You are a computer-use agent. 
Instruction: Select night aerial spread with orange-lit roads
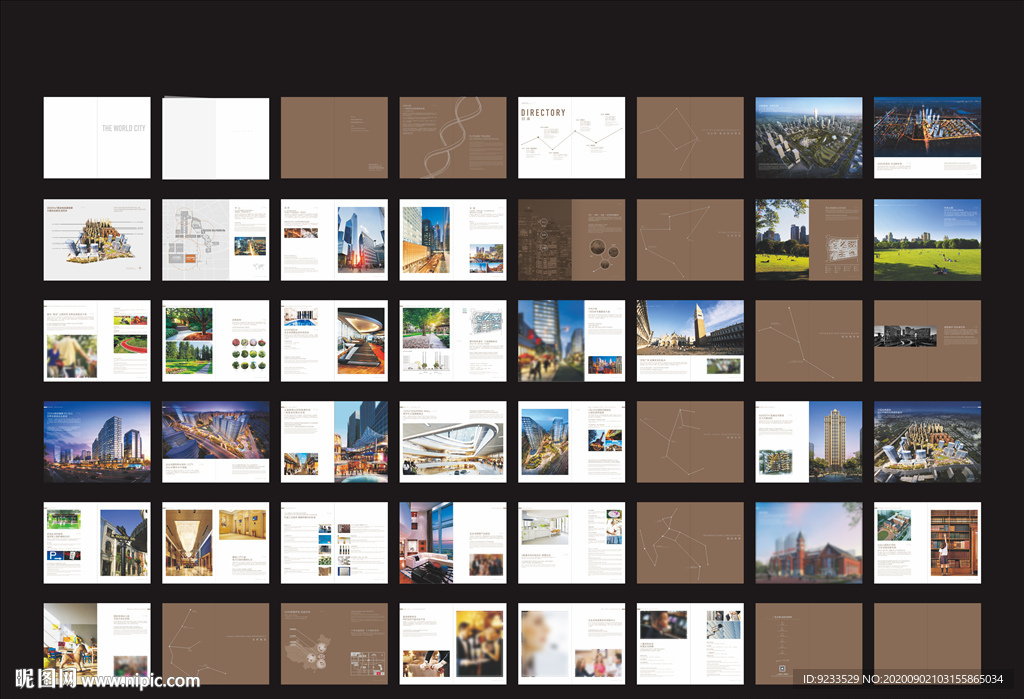pyautogui.click(x=927, y=138)
